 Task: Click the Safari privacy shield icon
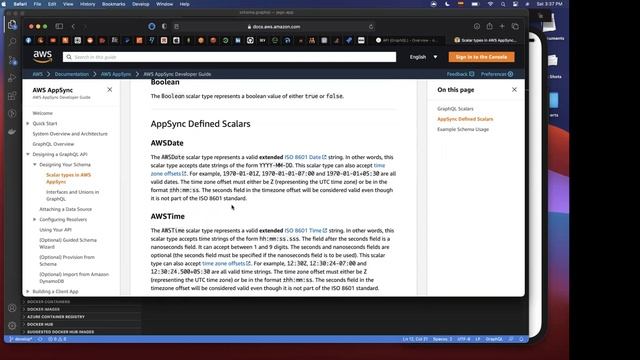pyautogui.click(x=164, y=26)
